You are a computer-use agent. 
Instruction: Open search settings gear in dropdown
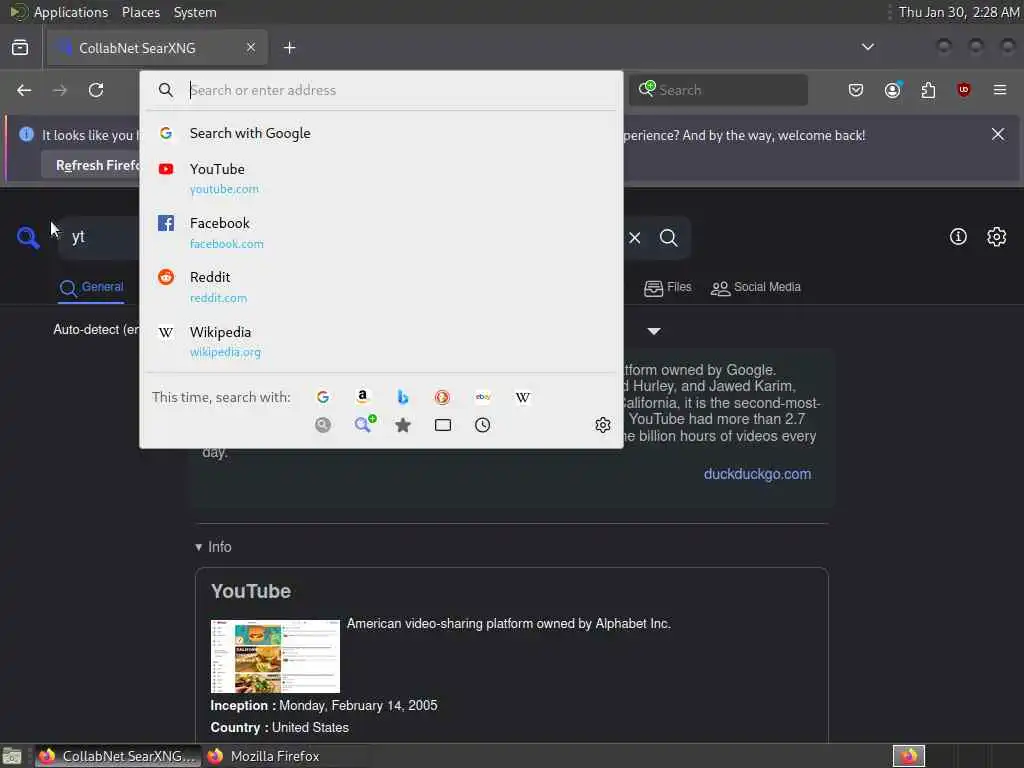603,425
